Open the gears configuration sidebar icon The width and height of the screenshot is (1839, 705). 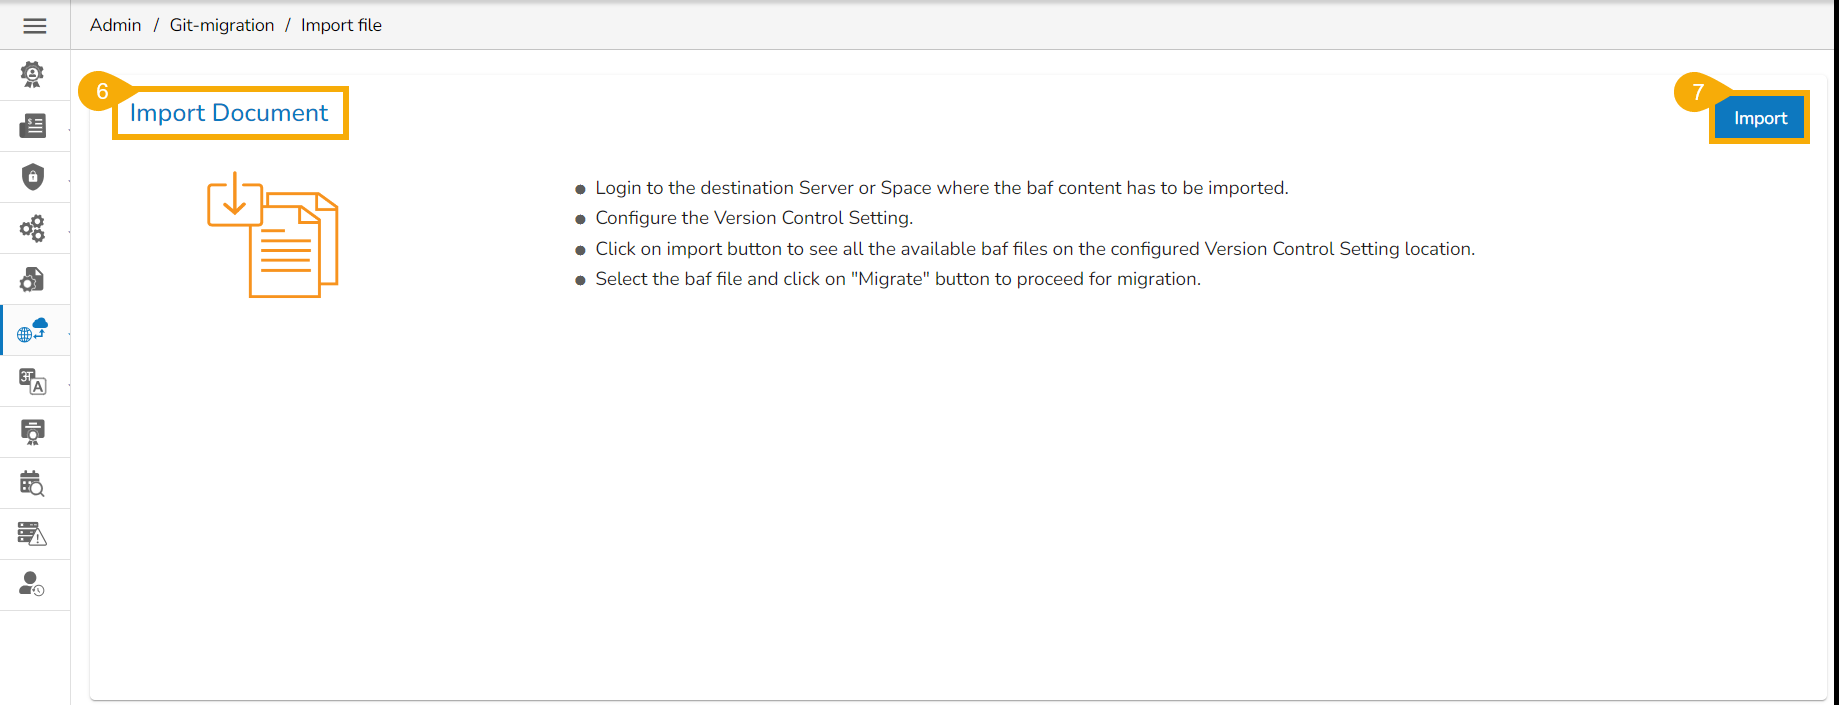tap(33, 228)
